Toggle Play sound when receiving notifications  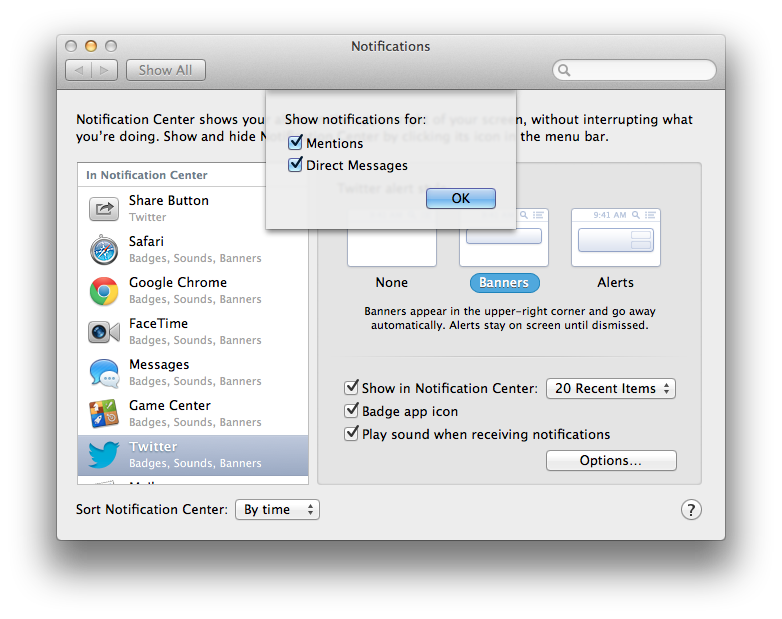pos(352,433)
